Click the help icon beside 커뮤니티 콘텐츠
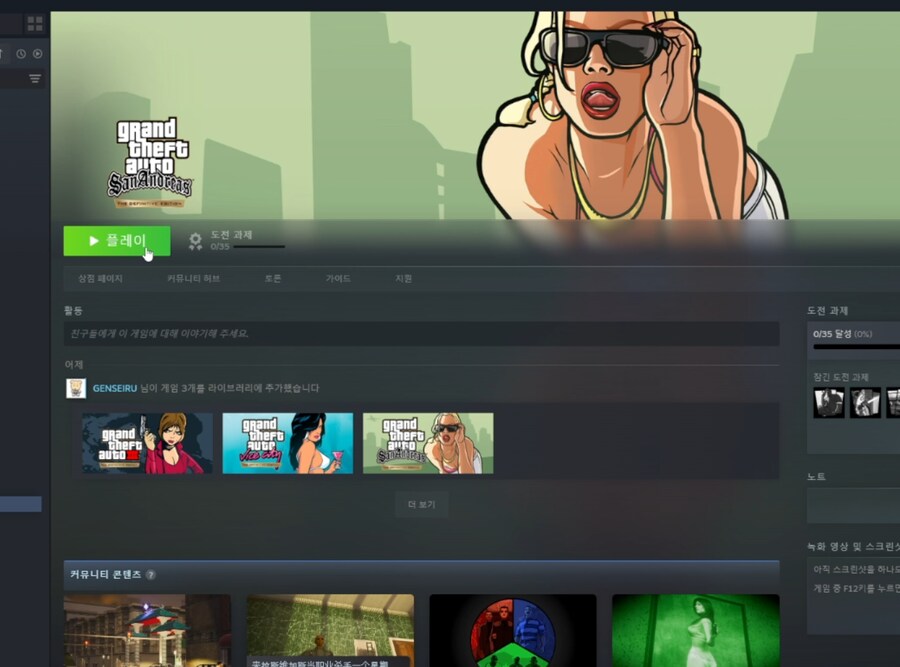900x667 pixels. (x=151, y=575)
